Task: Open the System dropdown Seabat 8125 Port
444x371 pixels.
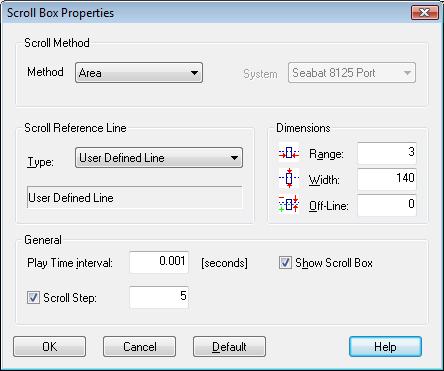Action: [x=352, y=72]
